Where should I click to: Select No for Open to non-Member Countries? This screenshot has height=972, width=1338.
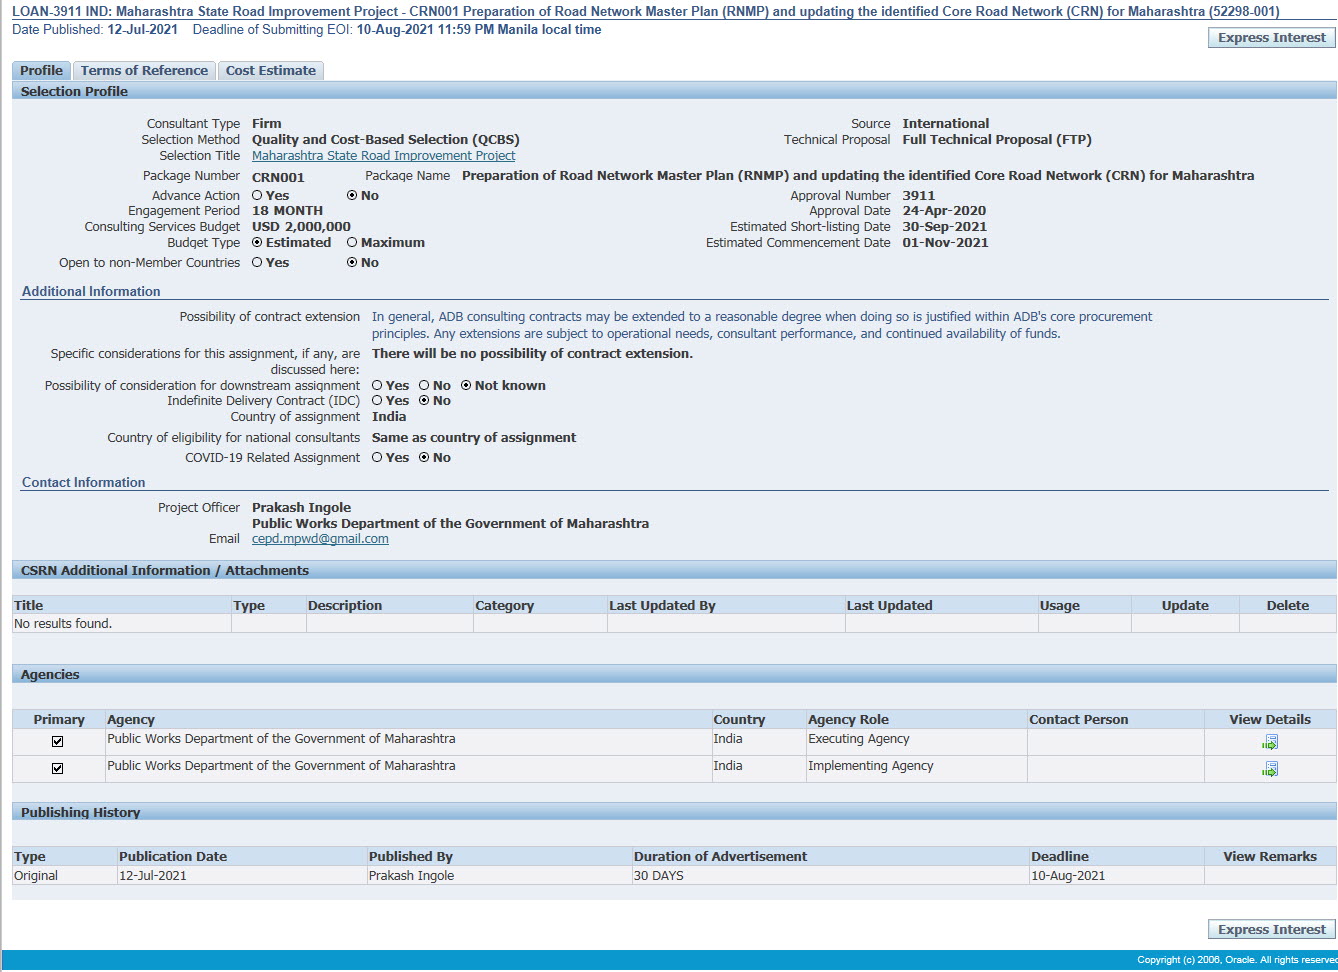[x=352, y=263]
